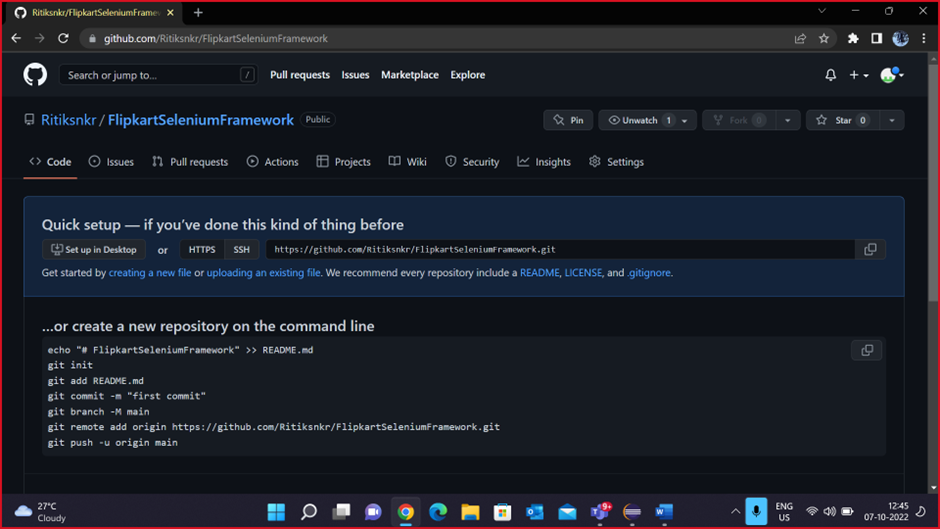Star the repository
The height and width of the screenshot is (529, 940).
click(x=843, y=120)
